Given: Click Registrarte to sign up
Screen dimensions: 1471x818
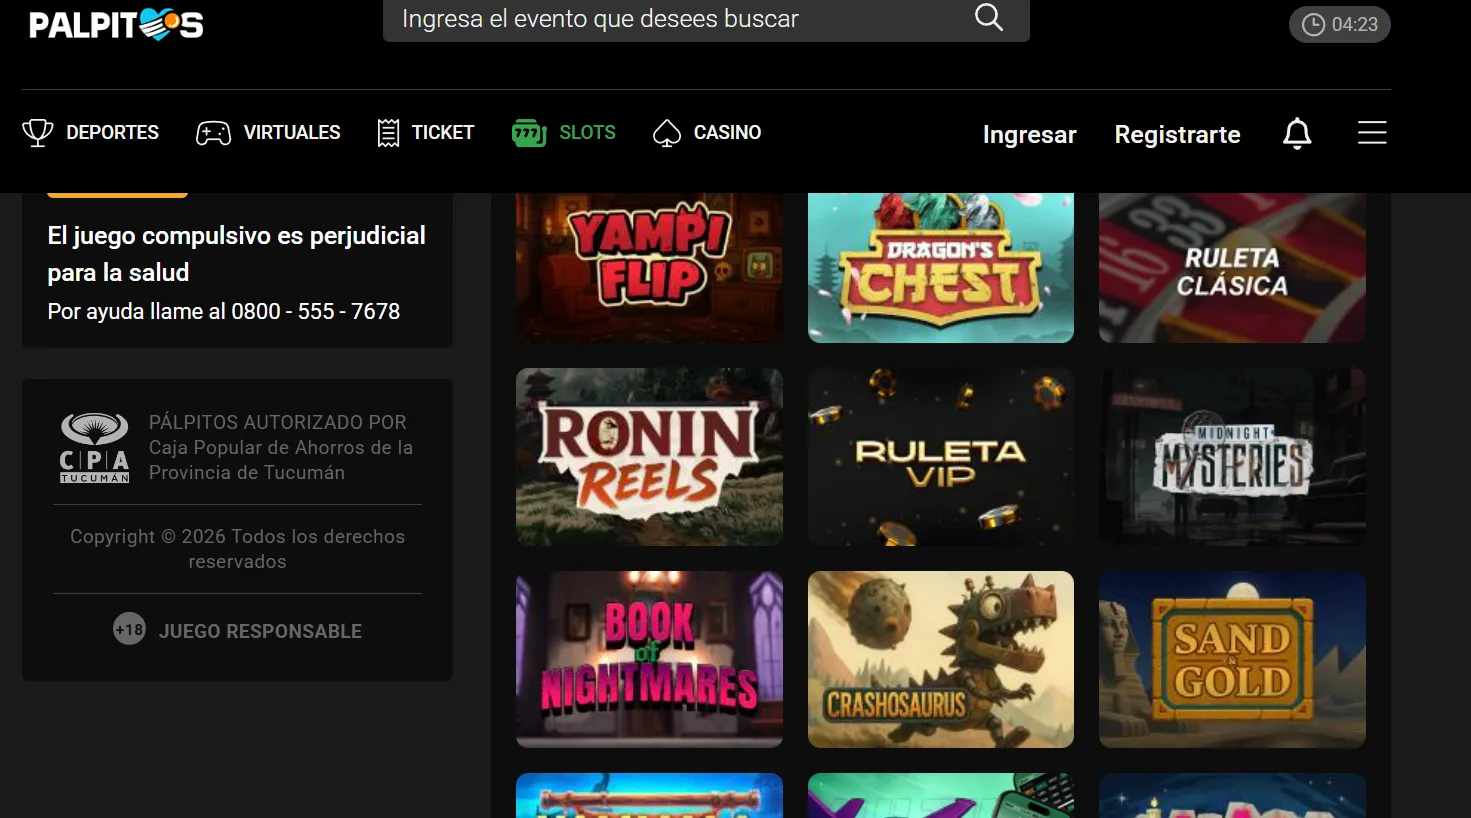Looking at the screenshot, I should (x=1177, y=135).
